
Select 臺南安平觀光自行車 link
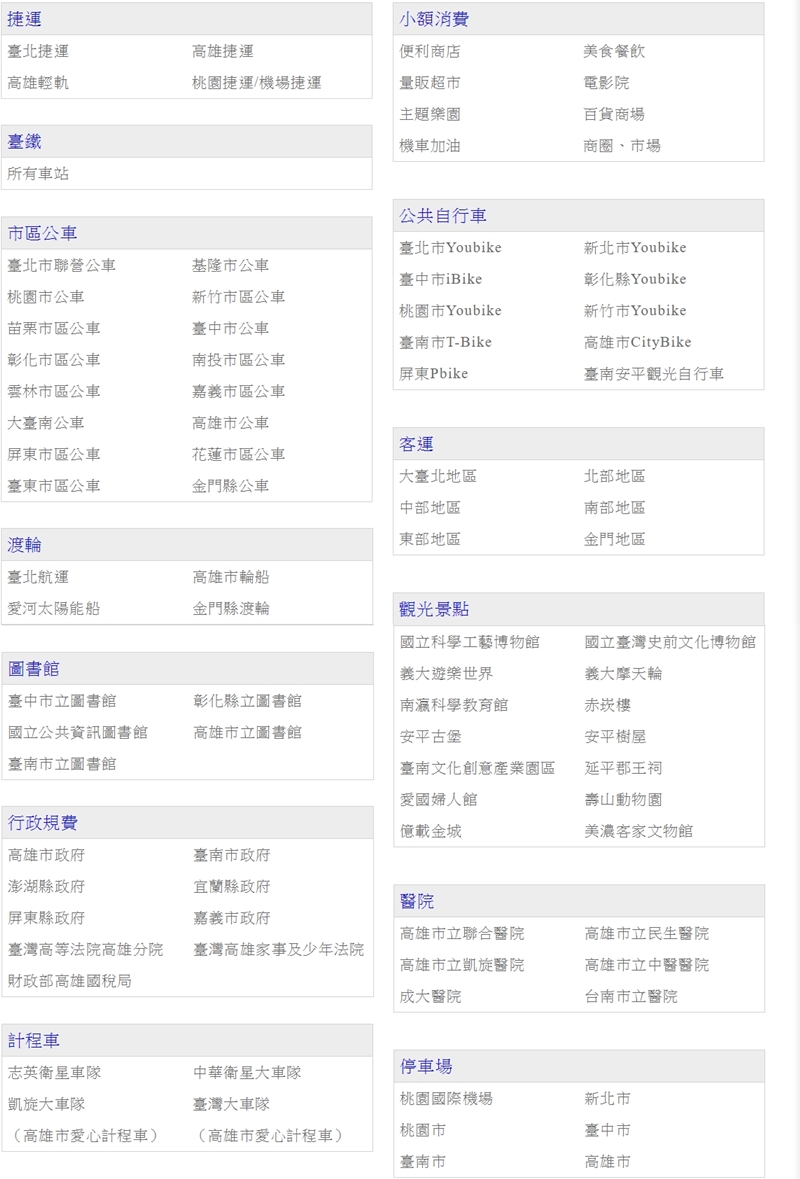pos(654,374)
